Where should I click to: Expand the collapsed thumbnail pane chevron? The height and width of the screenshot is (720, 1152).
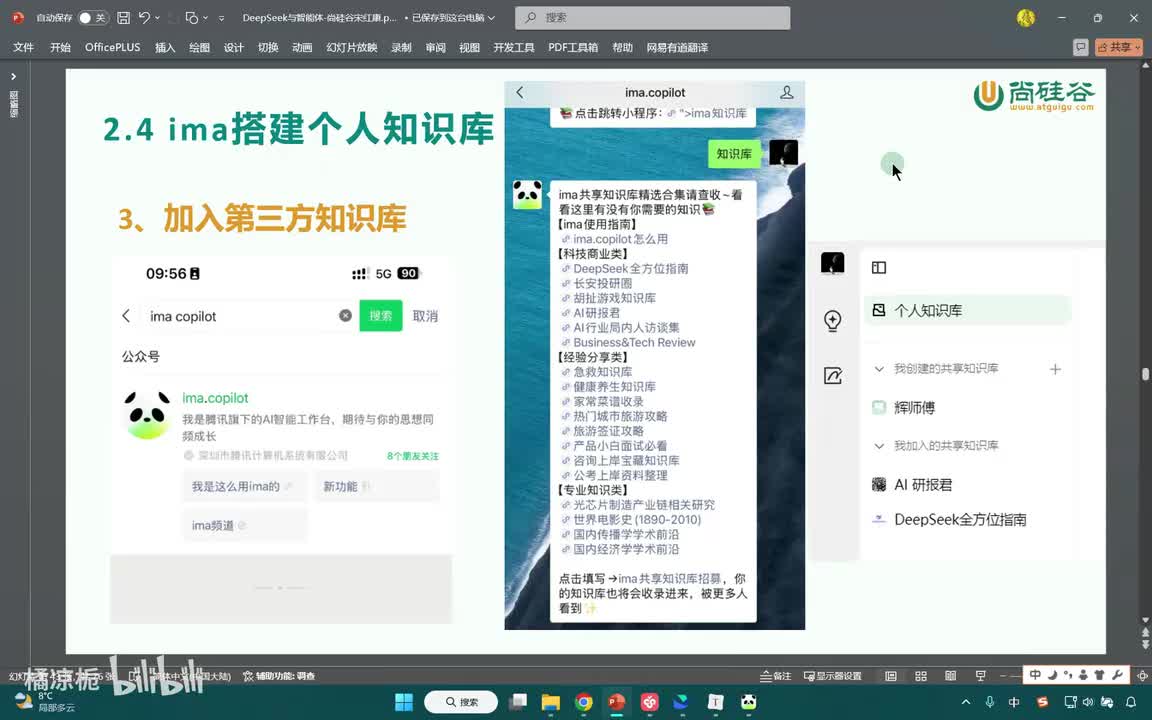13,76
